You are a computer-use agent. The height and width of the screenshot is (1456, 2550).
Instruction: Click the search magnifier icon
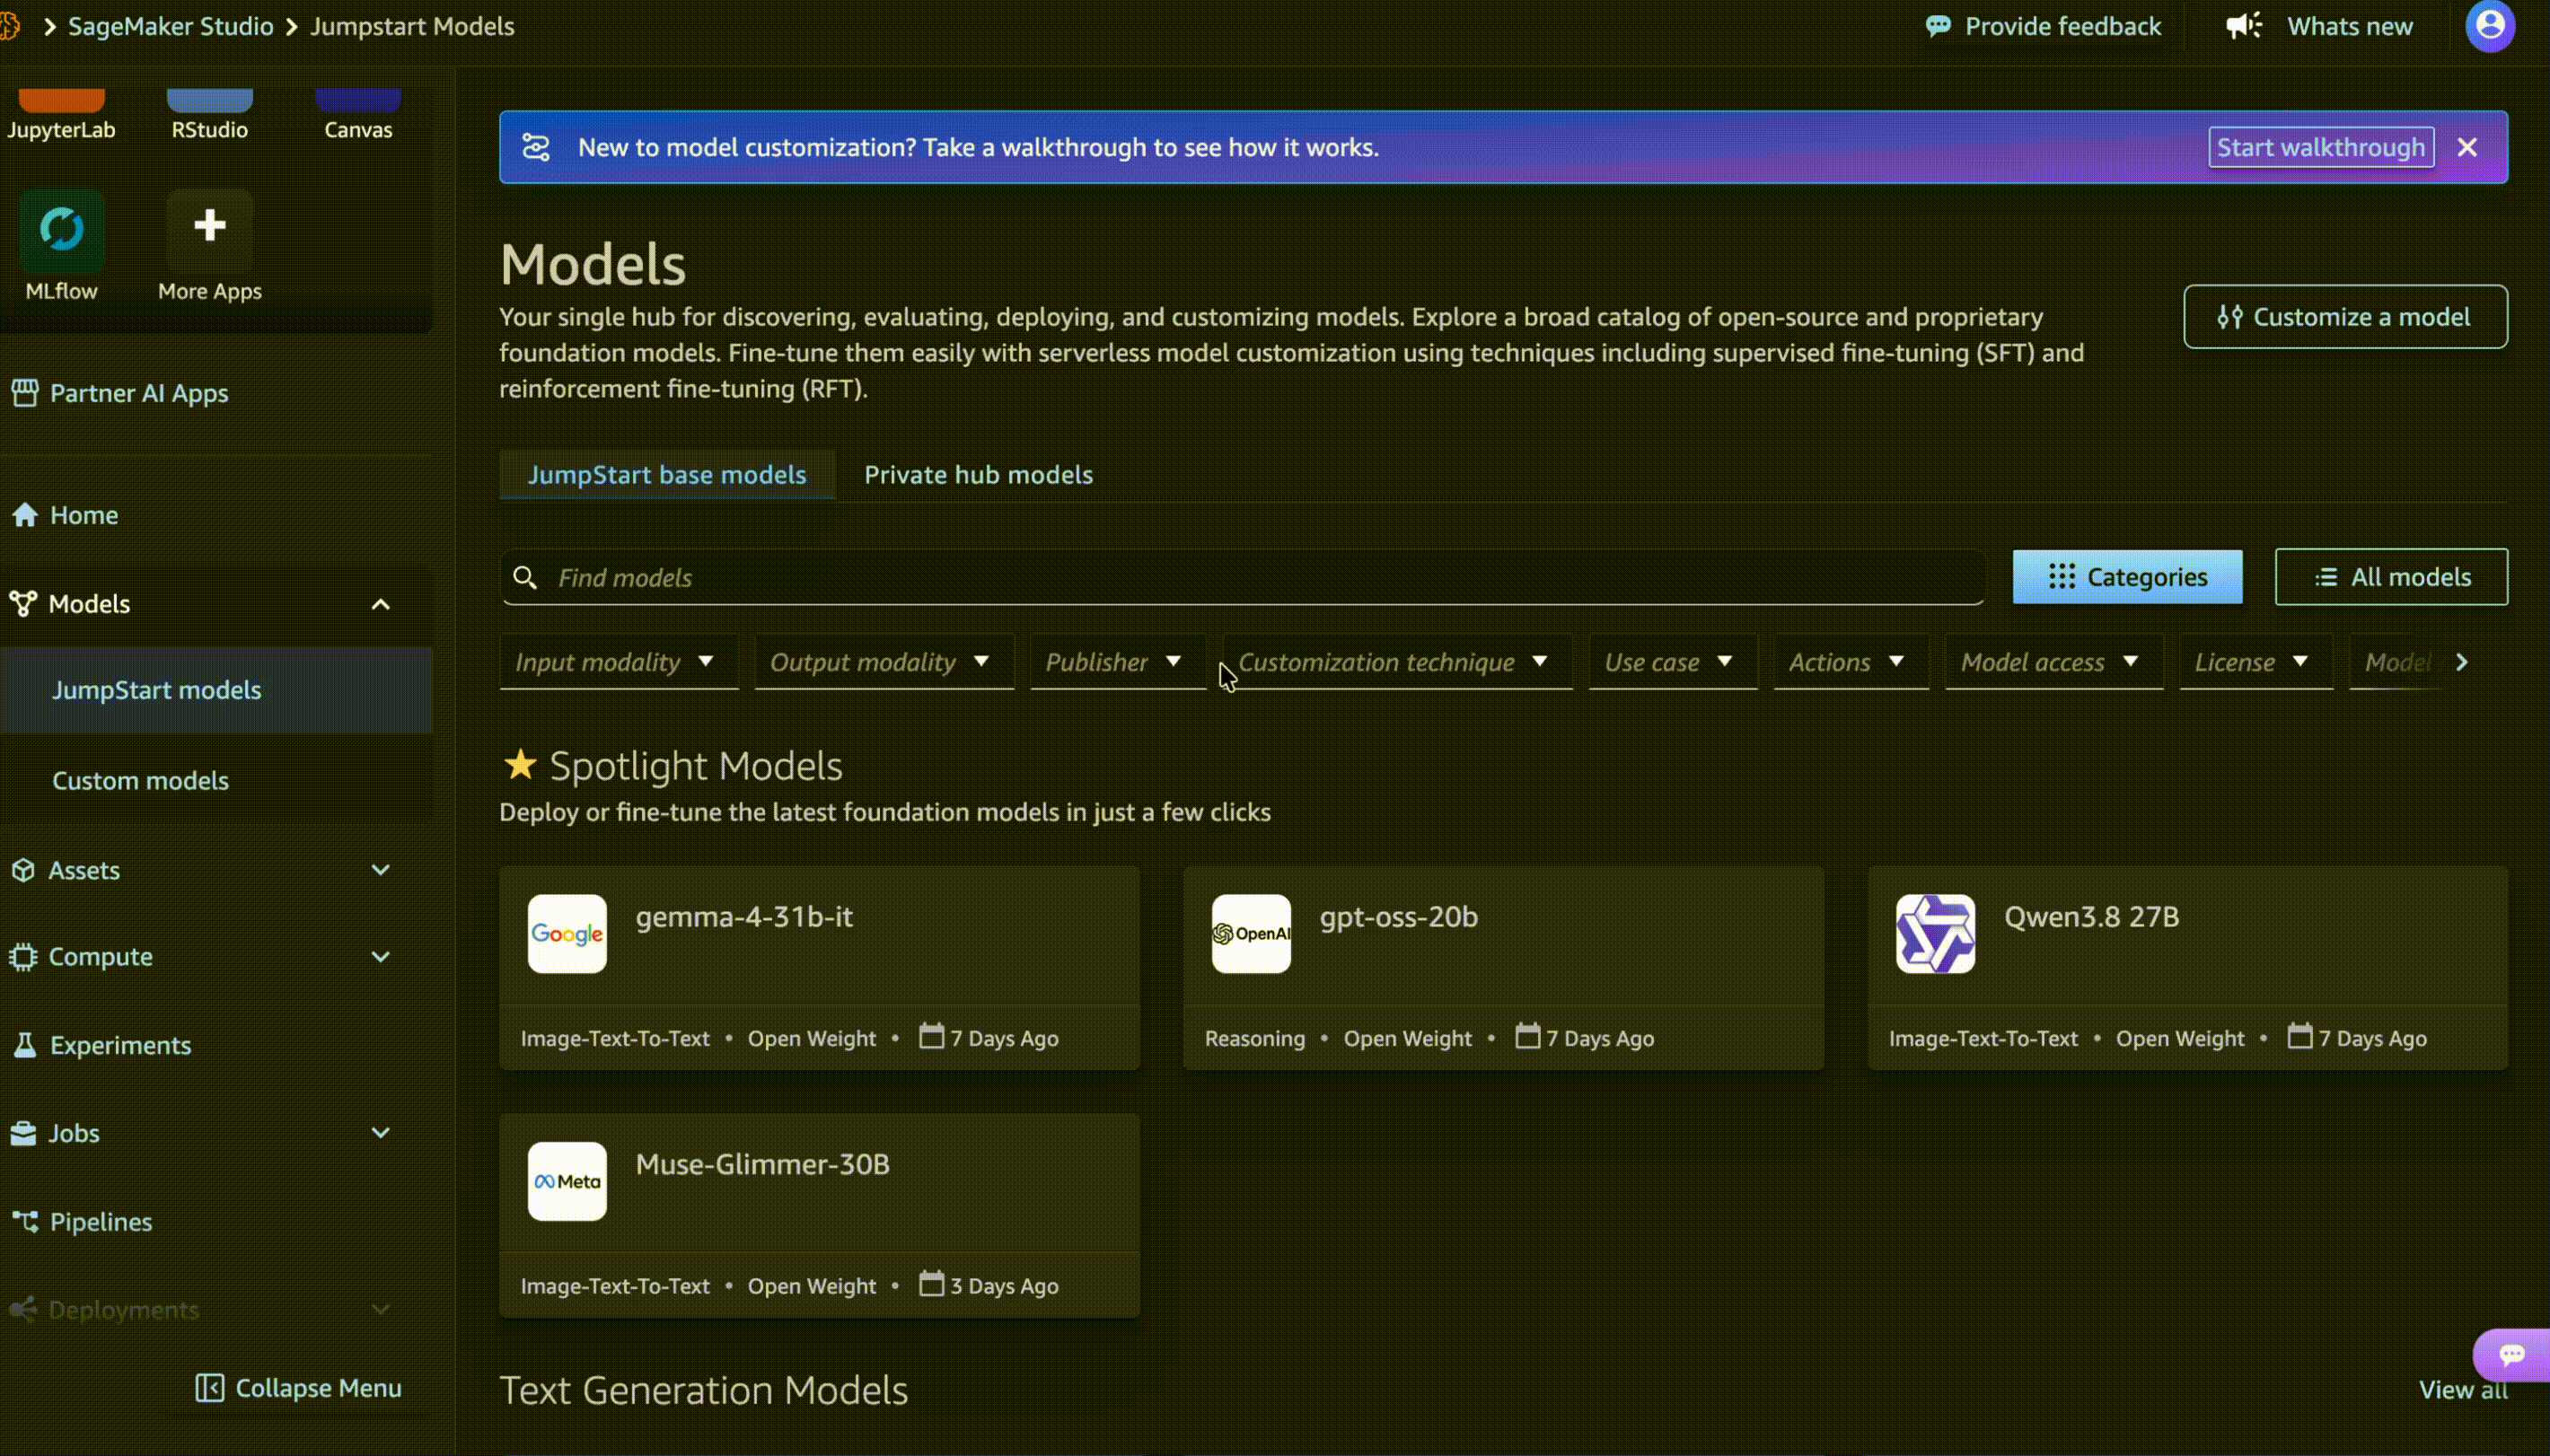pyautogui.click(x=525, y=577)
